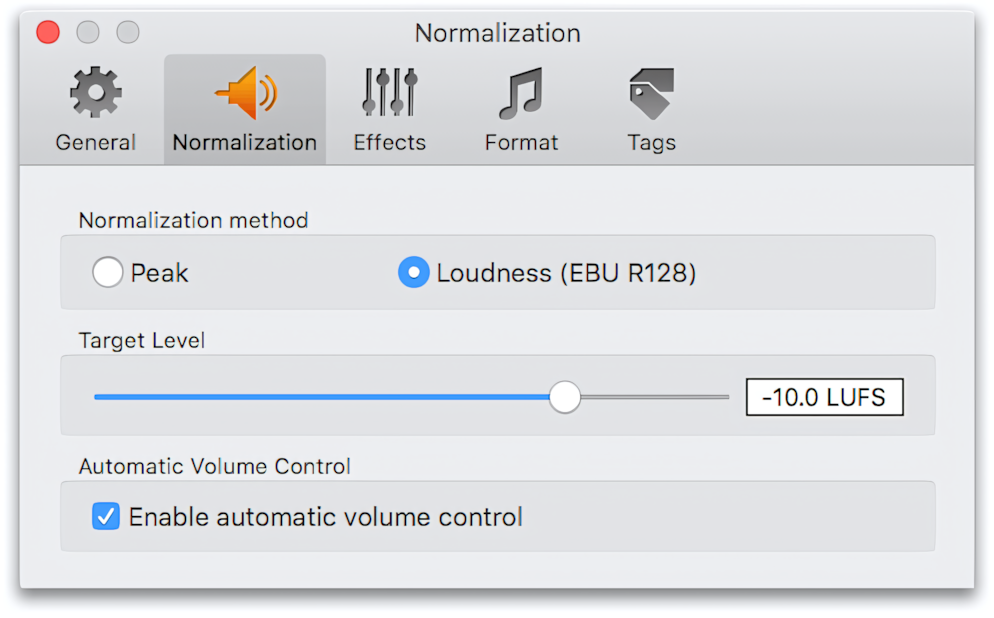Choose Loudness (EBU R128) normalization
Viewport: 994px width, 618px height.
(x=413, y=271)
